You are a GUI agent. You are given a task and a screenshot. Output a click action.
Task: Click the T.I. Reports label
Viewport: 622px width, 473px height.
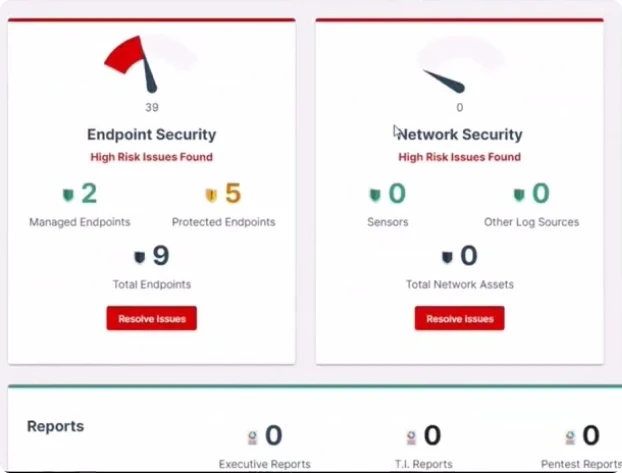click(x=424, y=464)
